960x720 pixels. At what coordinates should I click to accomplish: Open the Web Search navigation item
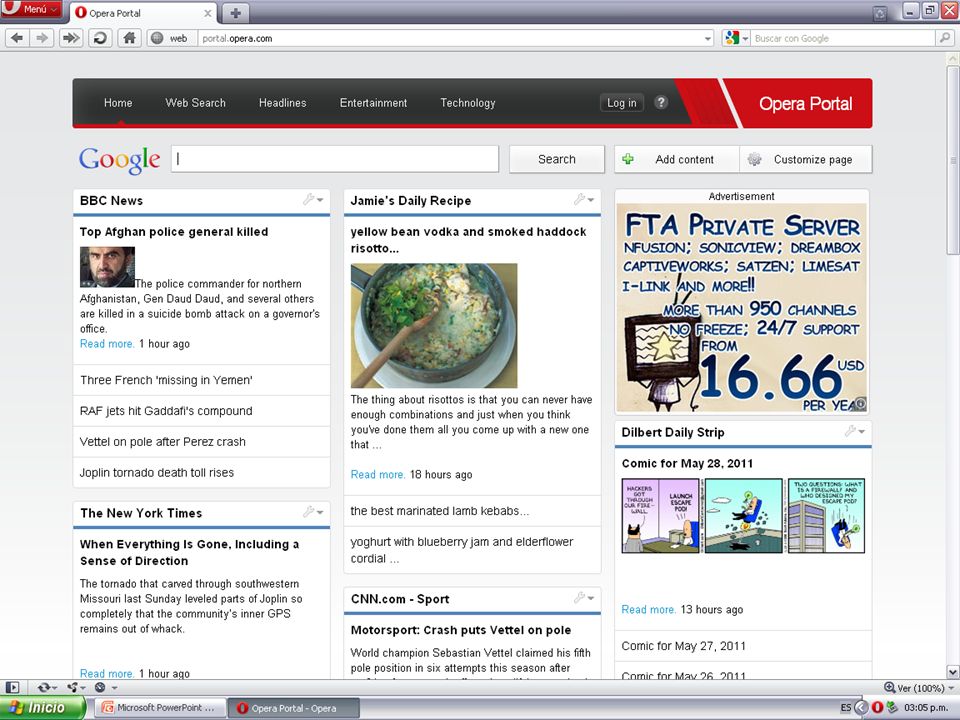click(x=195, y=103)
